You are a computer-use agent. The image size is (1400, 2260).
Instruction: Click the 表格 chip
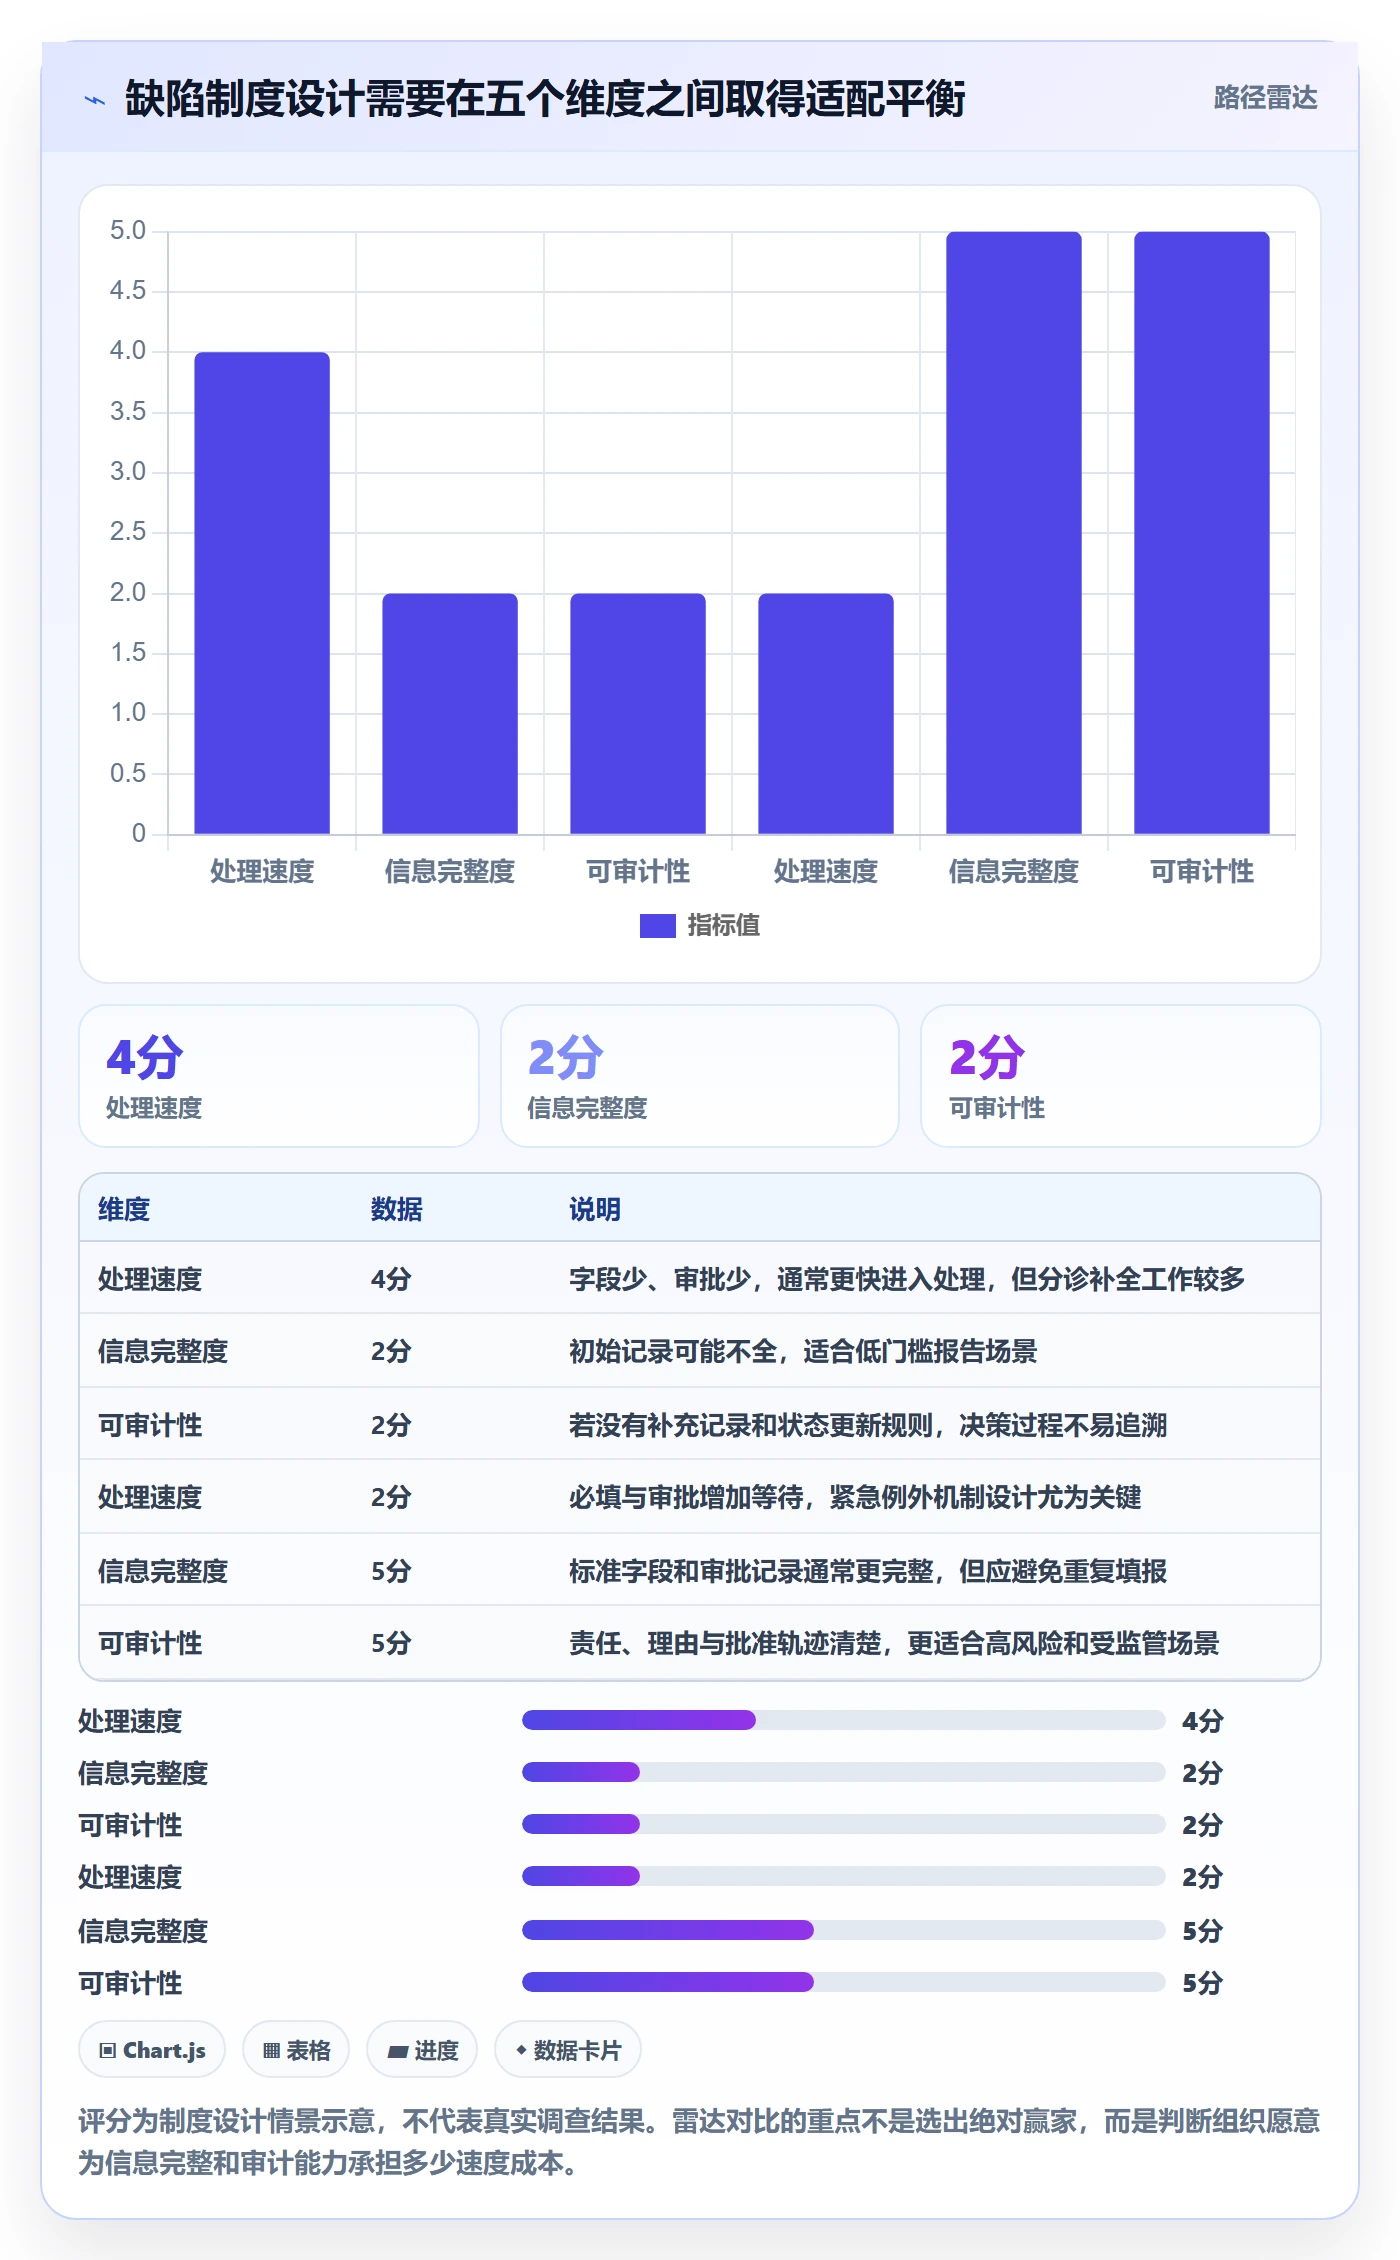point(296,2050)
